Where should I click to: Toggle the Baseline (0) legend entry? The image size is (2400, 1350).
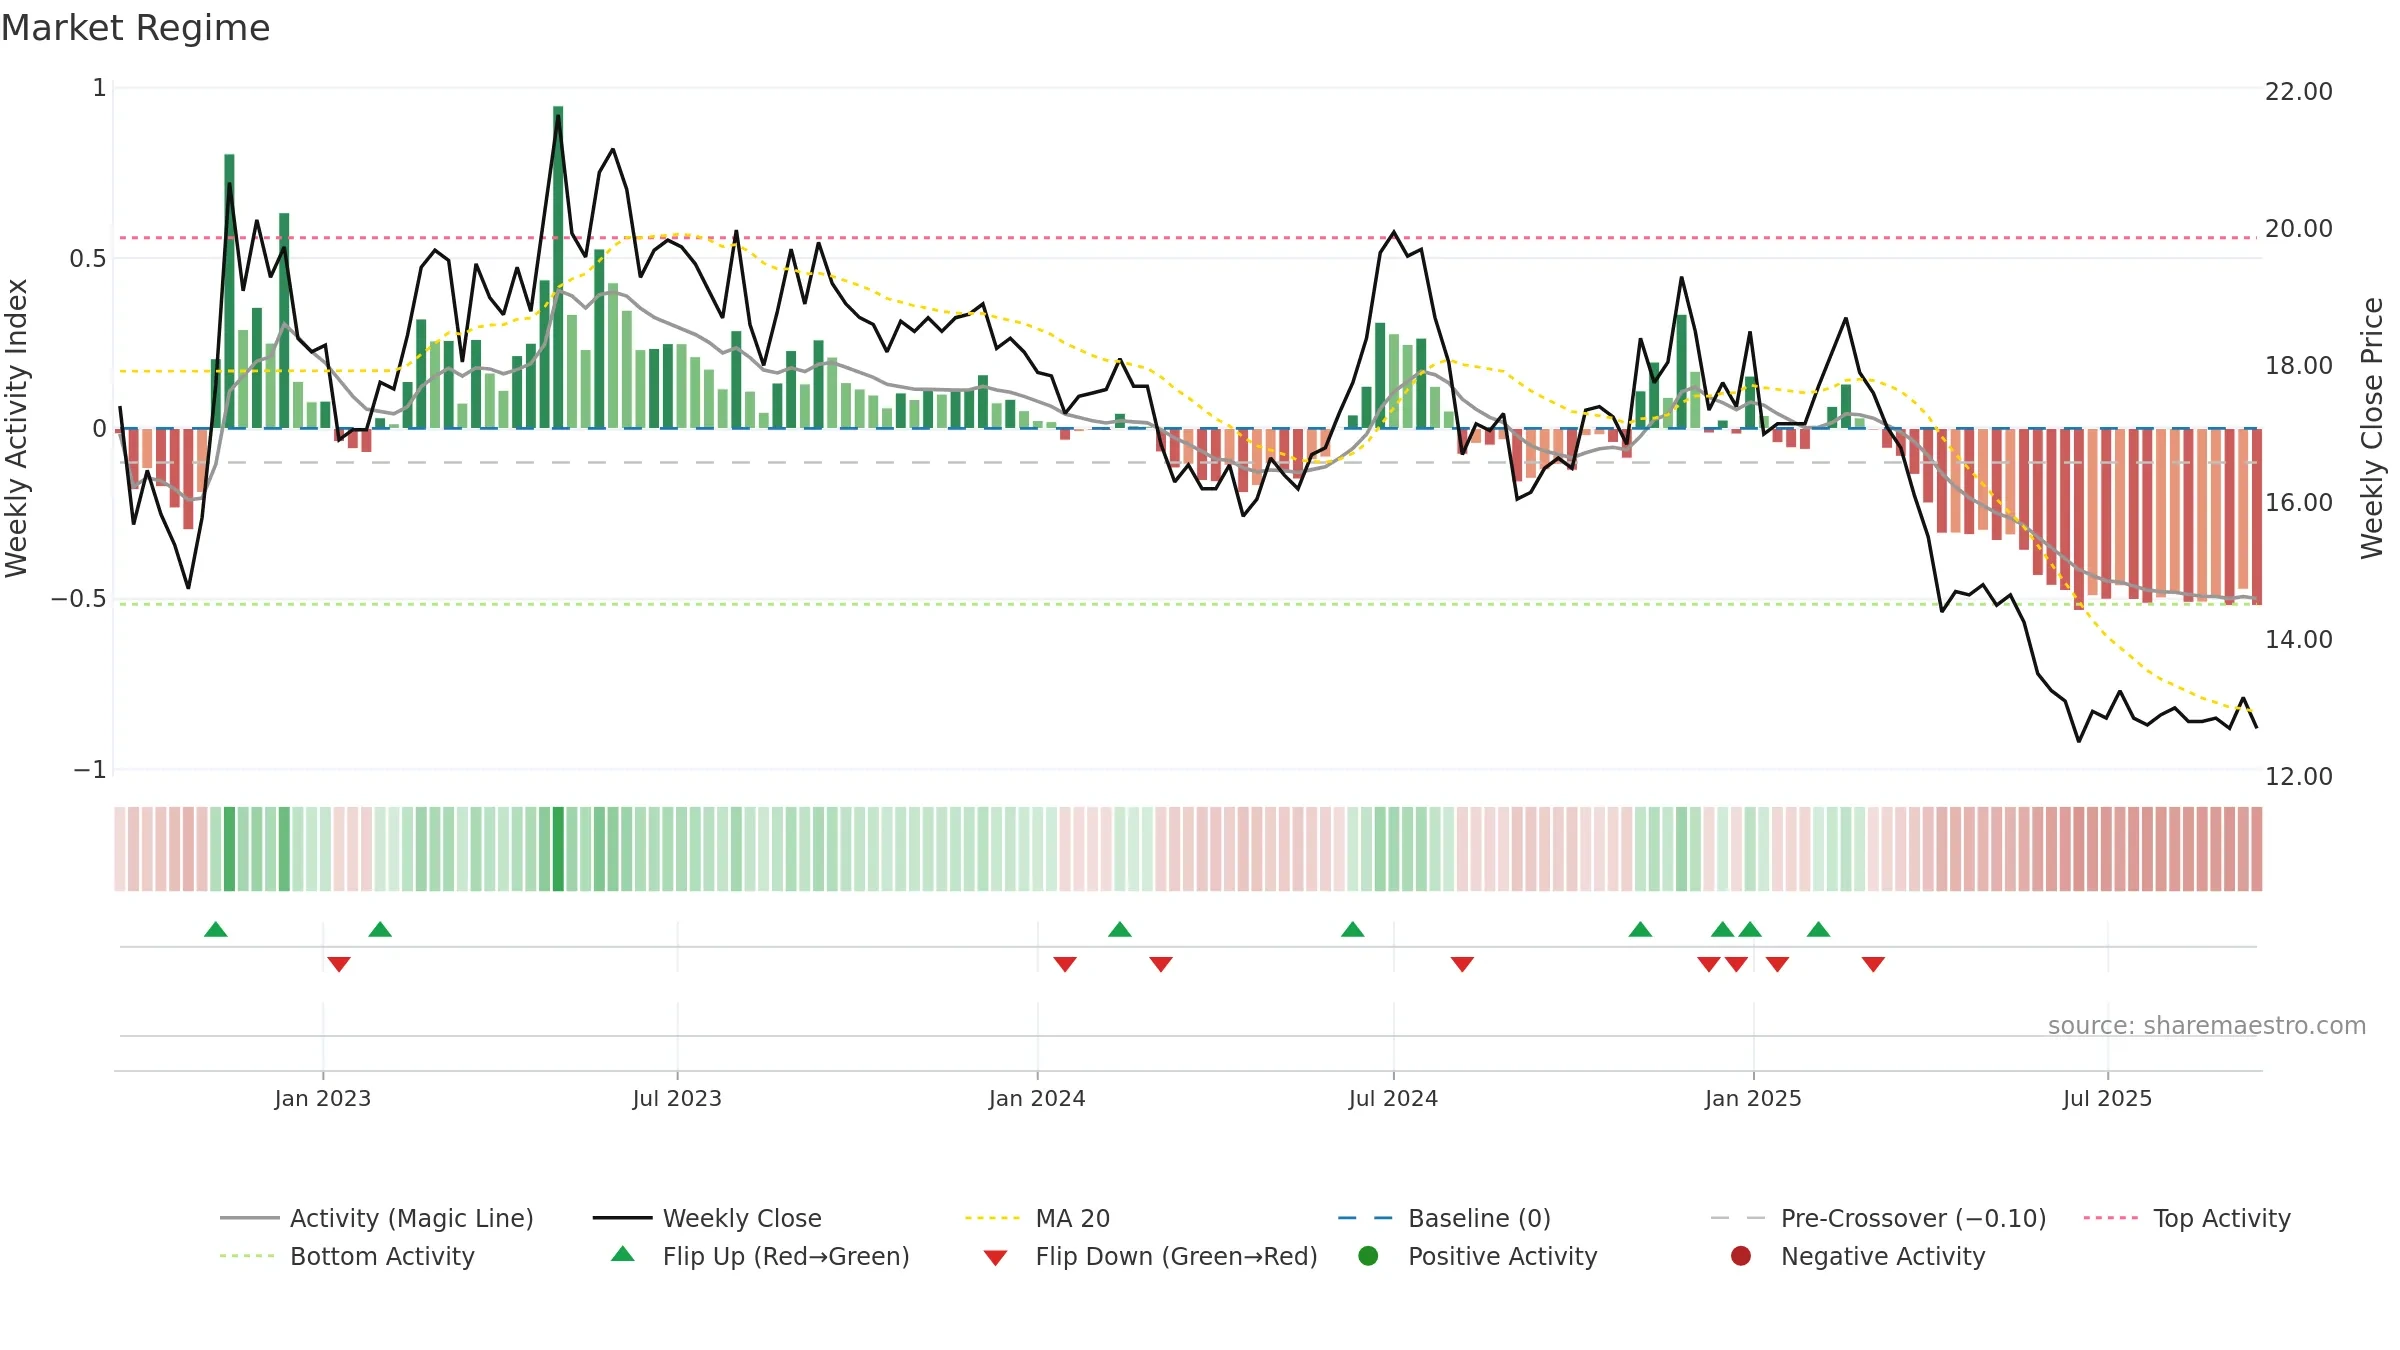coord(1444,1218)
